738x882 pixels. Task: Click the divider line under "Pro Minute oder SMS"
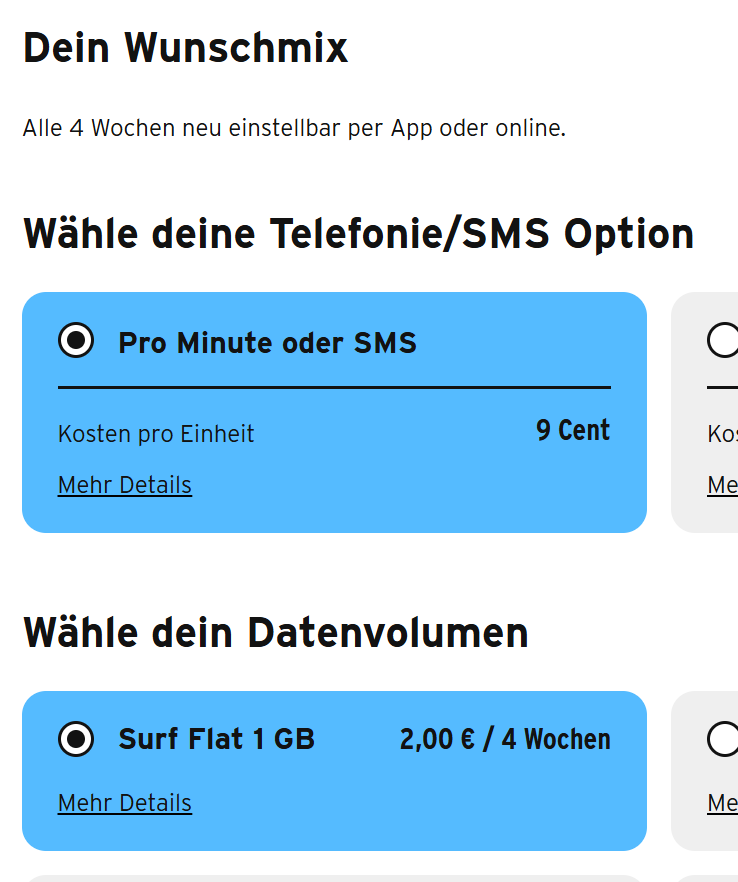click(x=334, y=387)
